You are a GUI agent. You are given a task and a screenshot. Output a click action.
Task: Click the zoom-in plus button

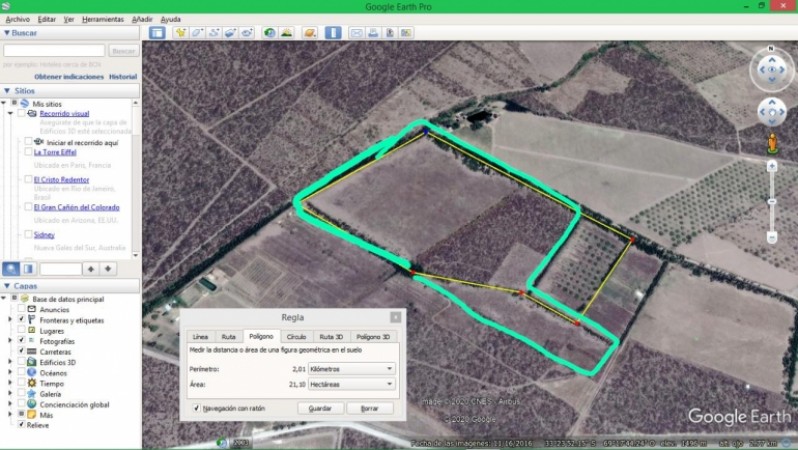tap(772, 166)
